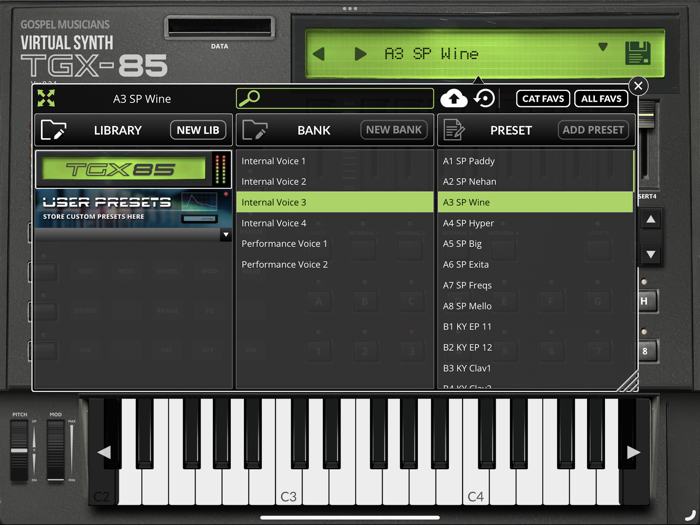Click the previous preset left arrow in LCD display
The height and width of the screenshot is (525, 700).
[319, 54]
